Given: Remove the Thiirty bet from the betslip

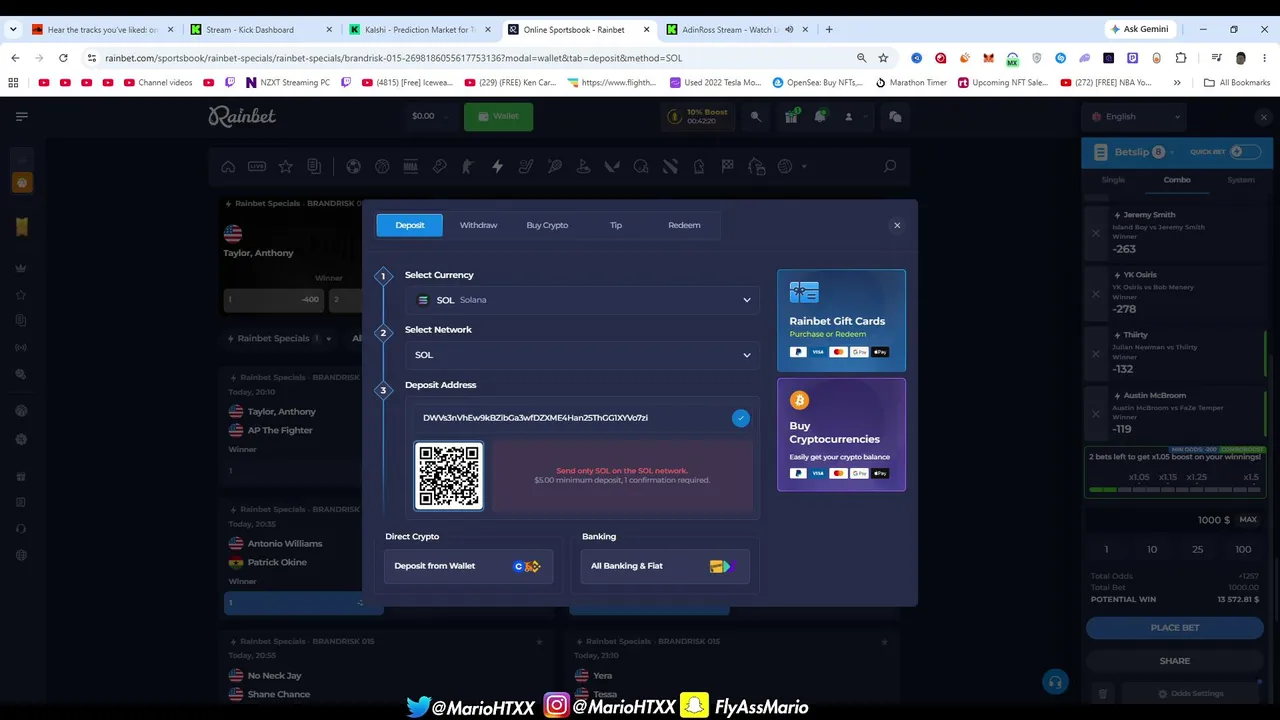Looking at the screenshot, I should (1096, 353).
